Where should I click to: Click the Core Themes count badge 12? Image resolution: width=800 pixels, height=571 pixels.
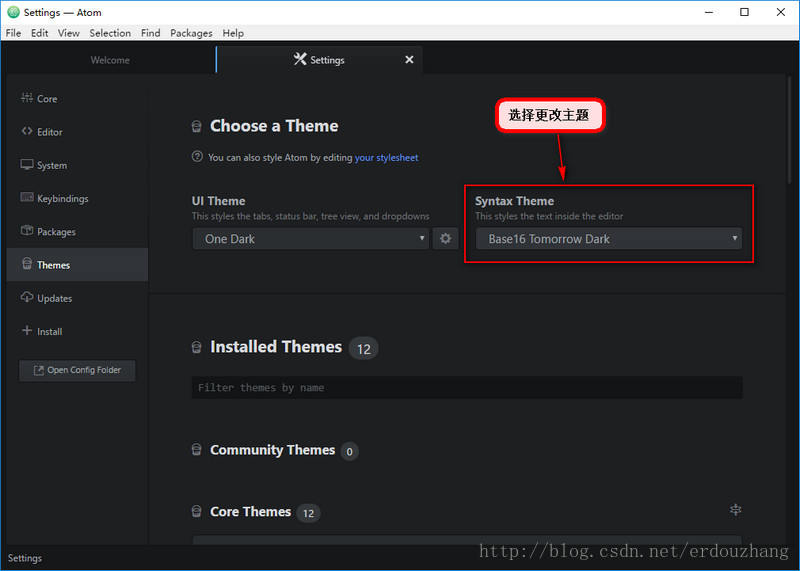pyautogui.click(x=308, y=513)
